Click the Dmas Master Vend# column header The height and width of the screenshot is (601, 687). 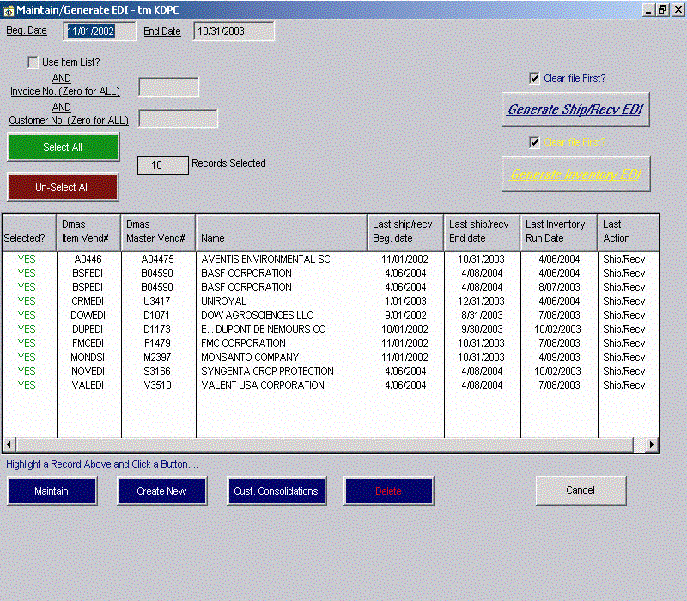(x=158, y=233)
